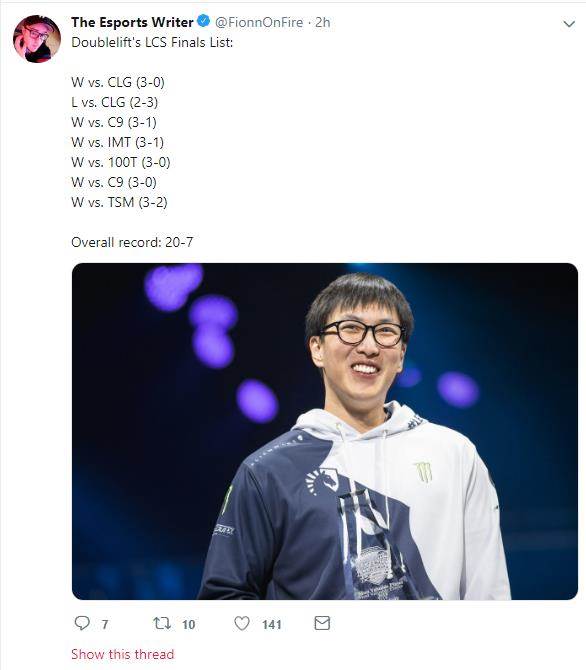Click the Overall record: 20-7 text

click(132, 242)
